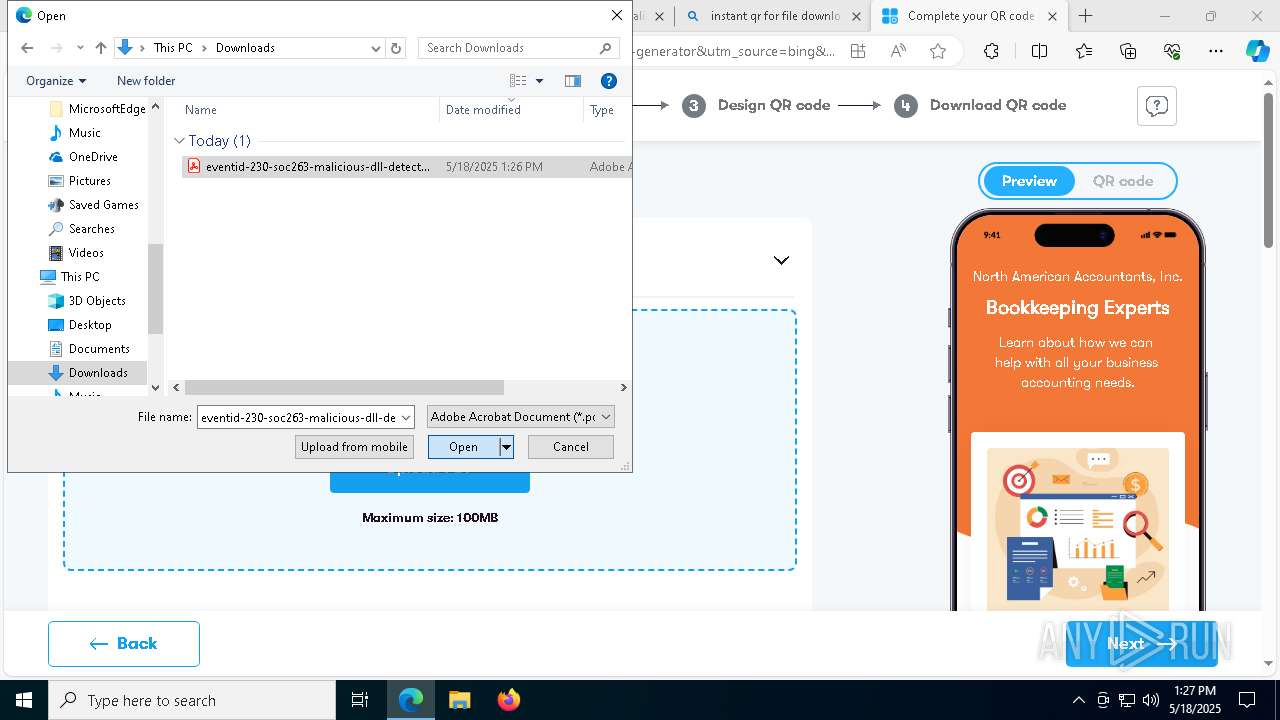Toggle the preview pane icon
Image resolution: width=1280 pixels, height=720 pixels.
click(573, 81)
